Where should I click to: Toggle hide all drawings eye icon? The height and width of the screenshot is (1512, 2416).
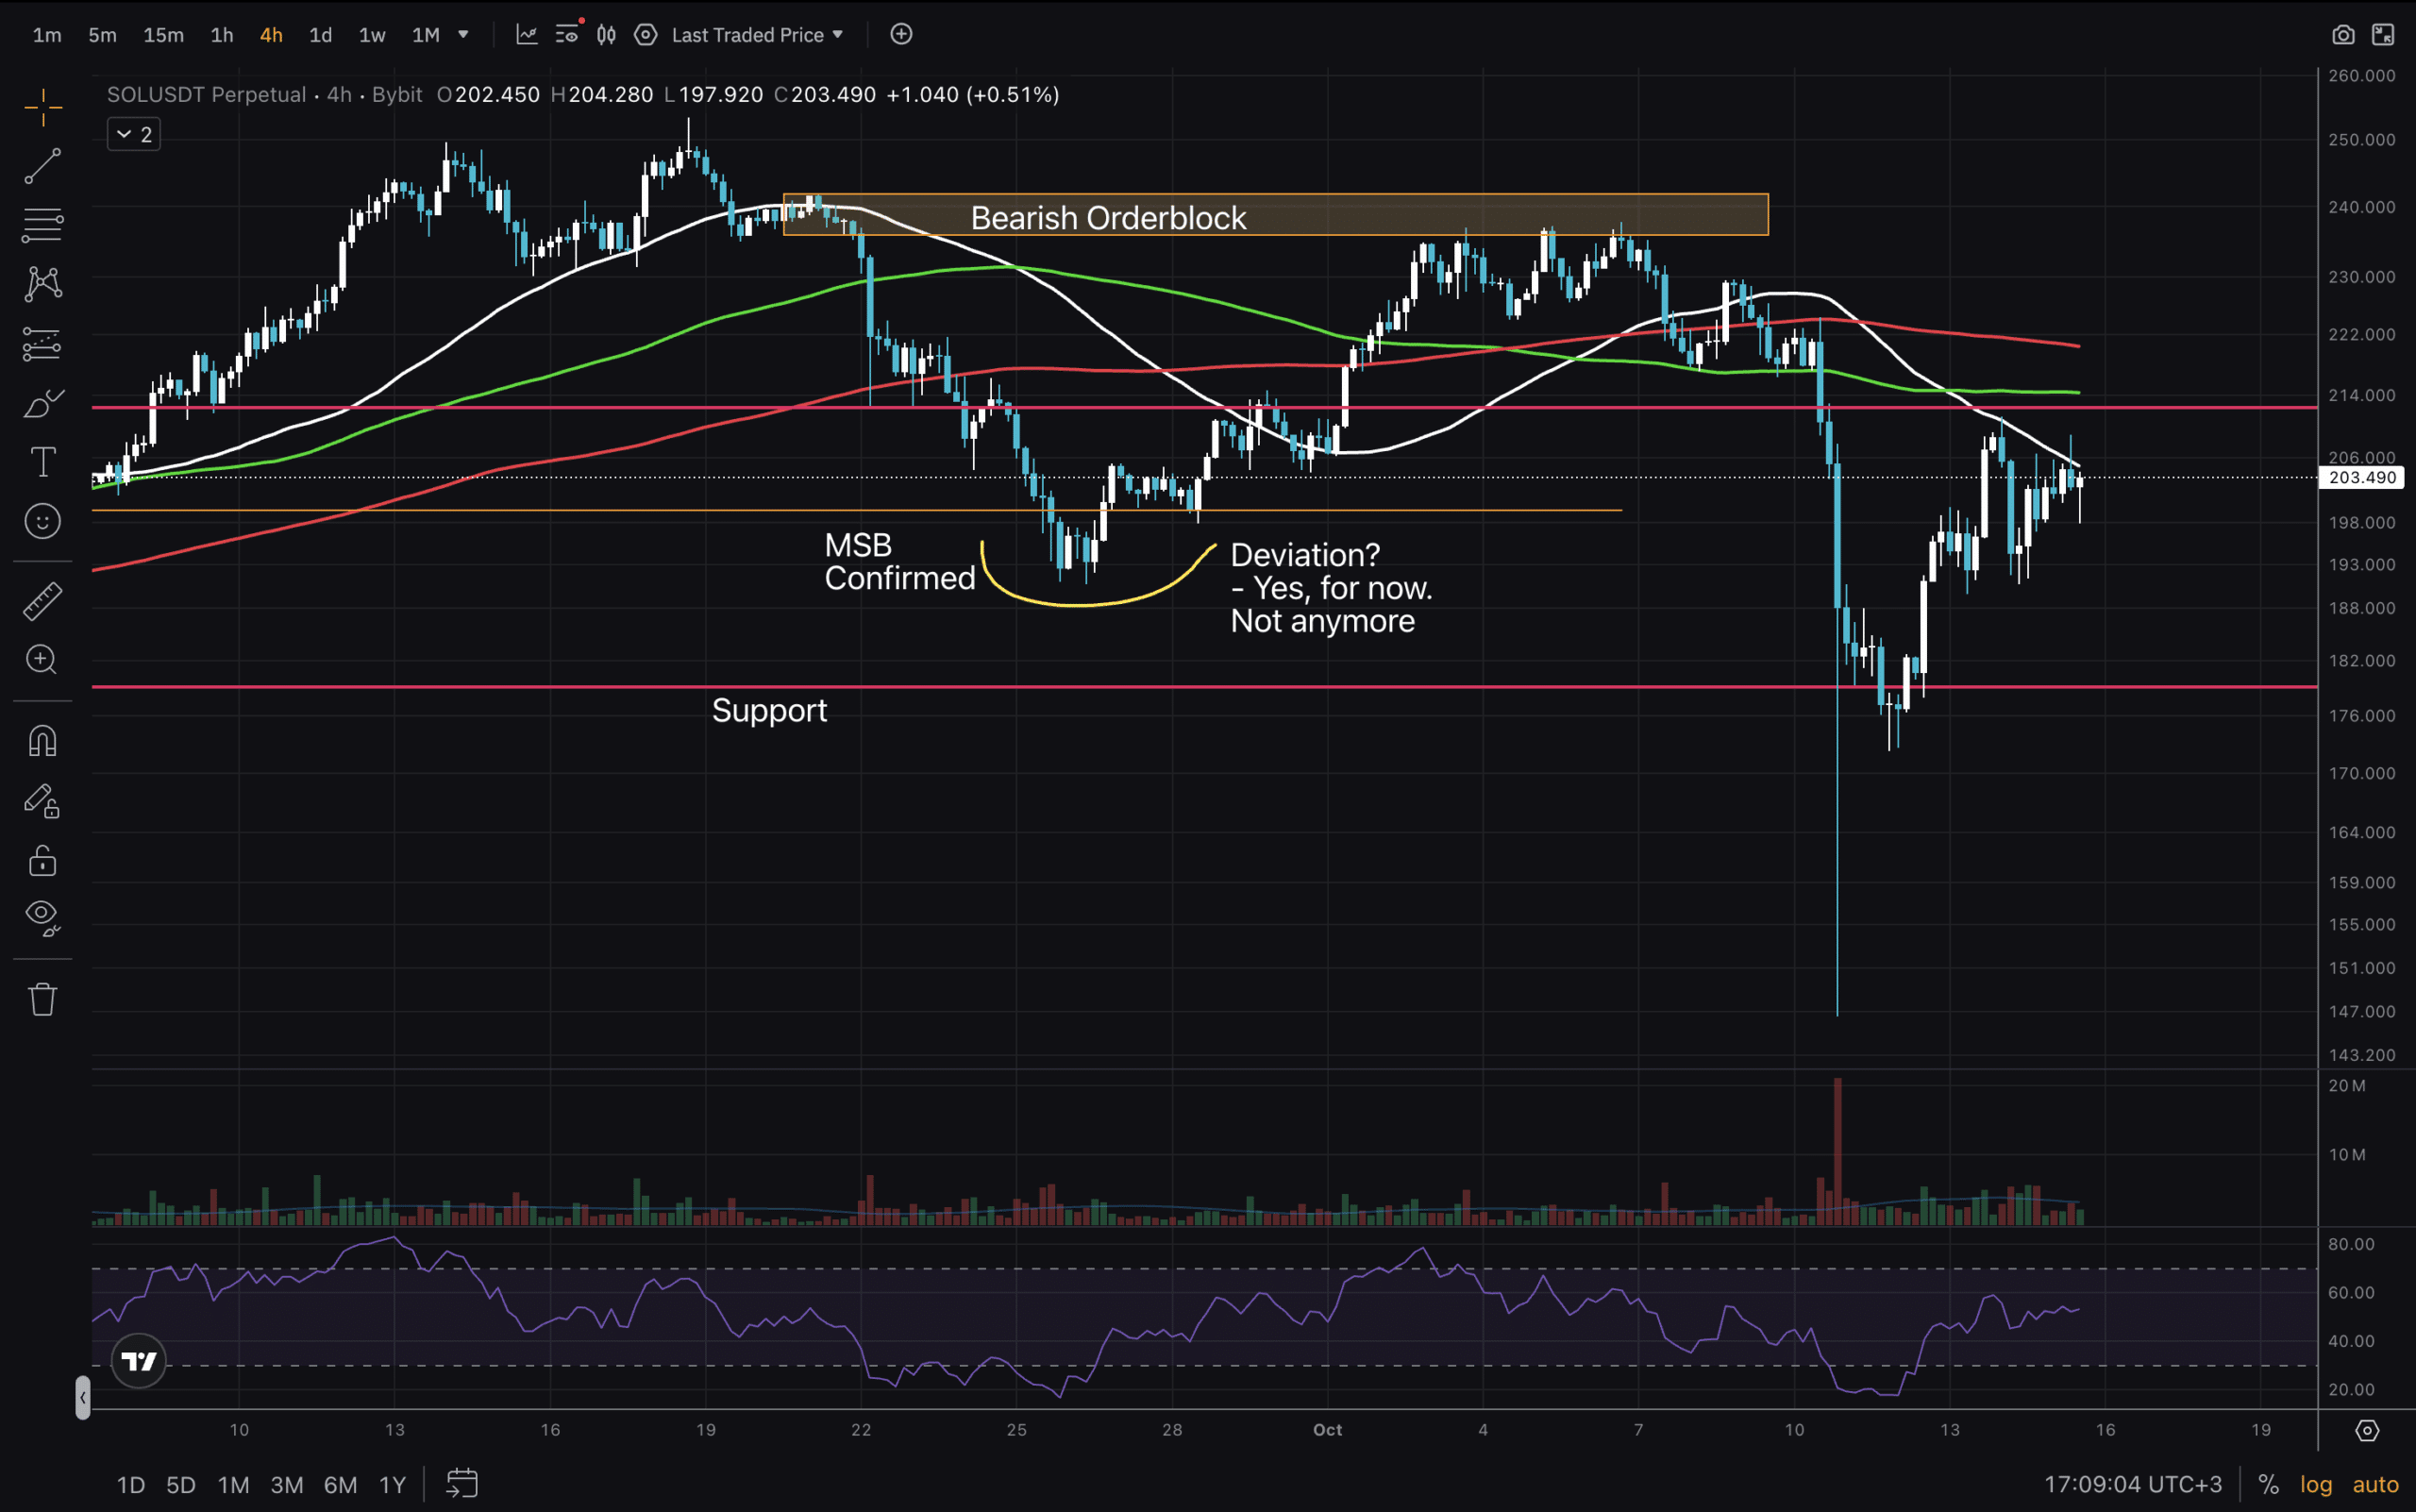[x=42, y=916]
